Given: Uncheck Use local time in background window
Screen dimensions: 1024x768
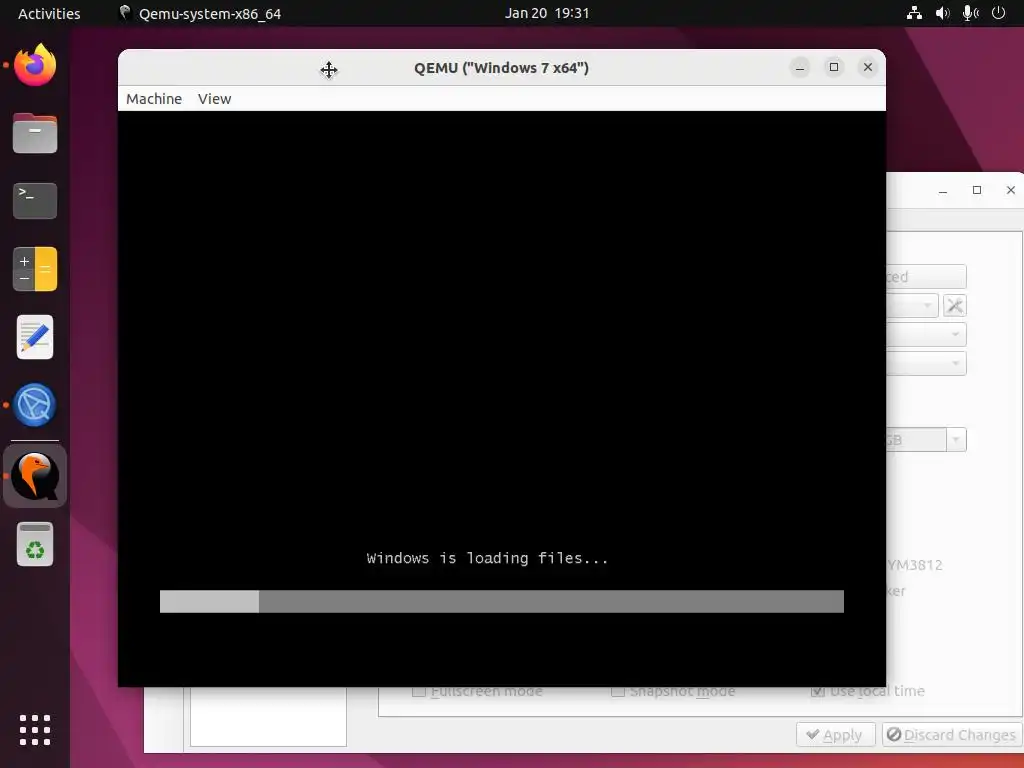Looking at the screenshot, I should click(817, 691).
